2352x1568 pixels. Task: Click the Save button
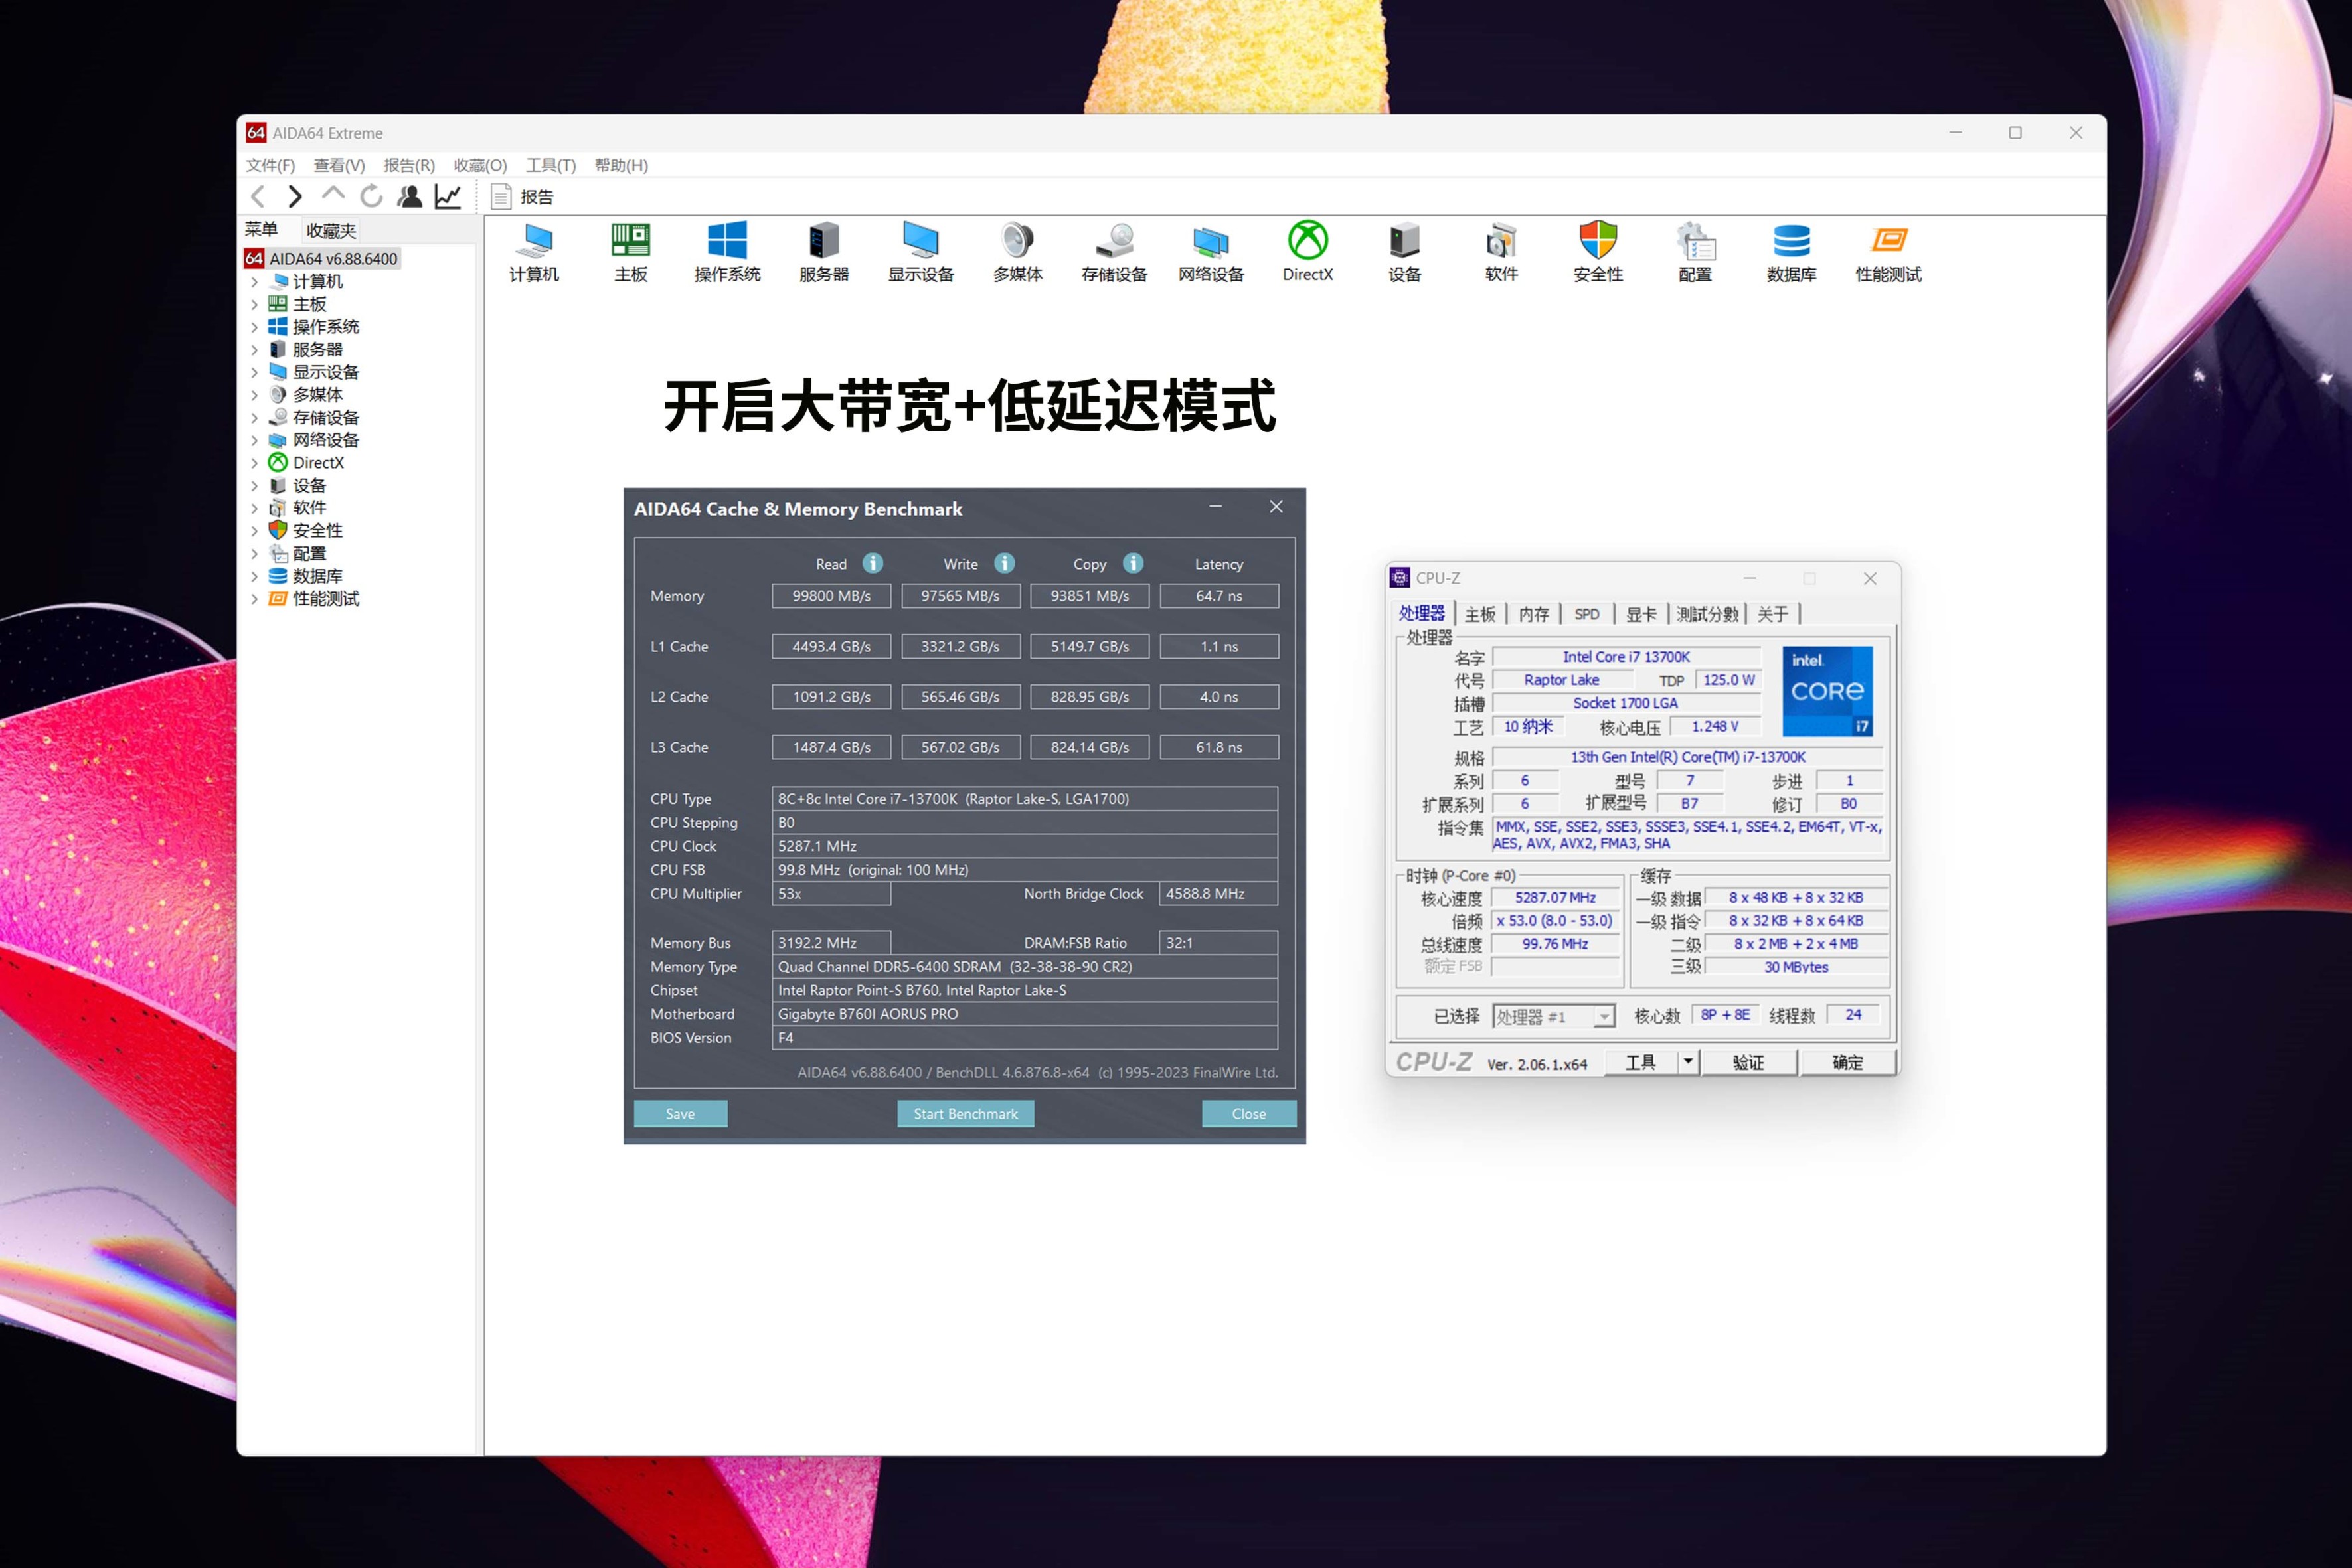680,1113
